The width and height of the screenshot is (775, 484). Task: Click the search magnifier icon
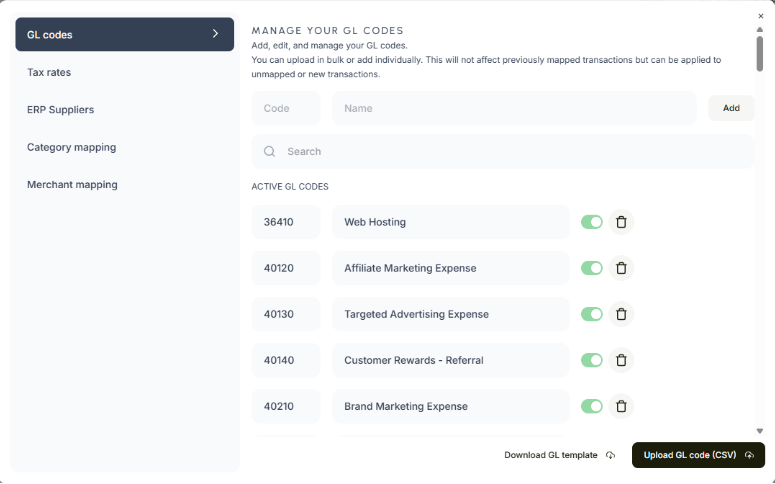tap(270, 152)
